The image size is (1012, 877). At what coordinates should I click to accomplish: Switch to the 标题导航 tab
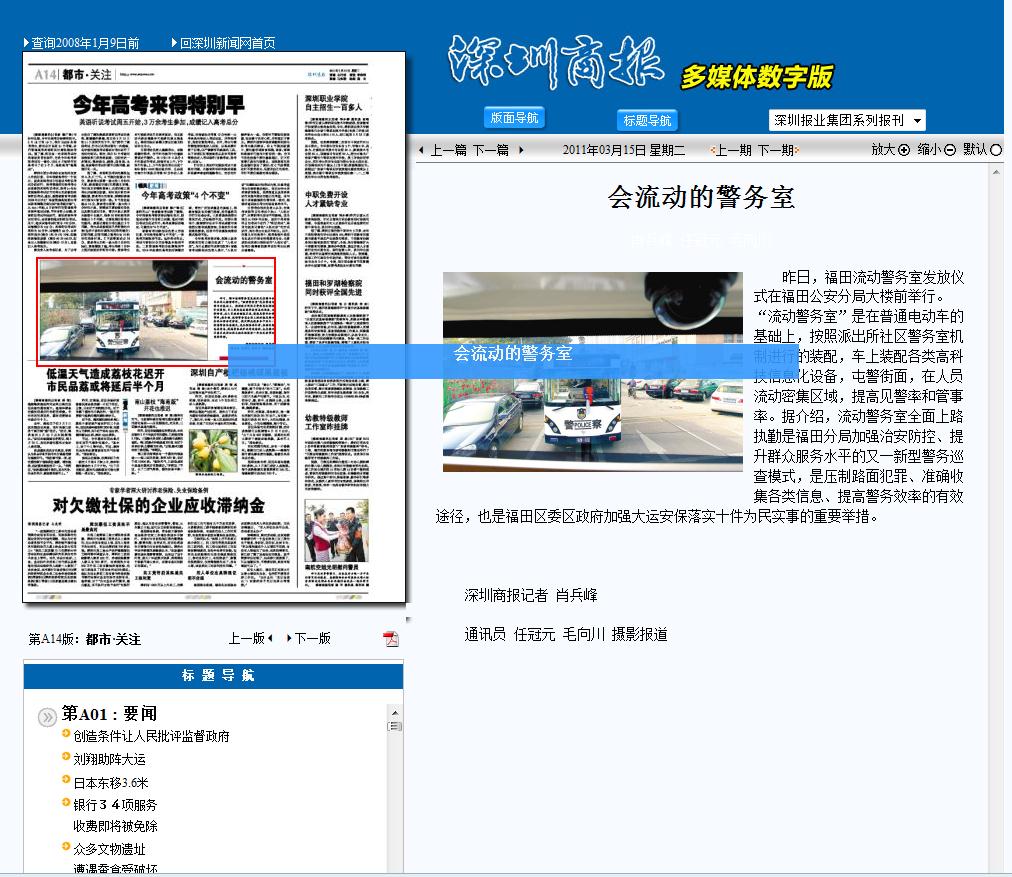[x=647, y=121]
